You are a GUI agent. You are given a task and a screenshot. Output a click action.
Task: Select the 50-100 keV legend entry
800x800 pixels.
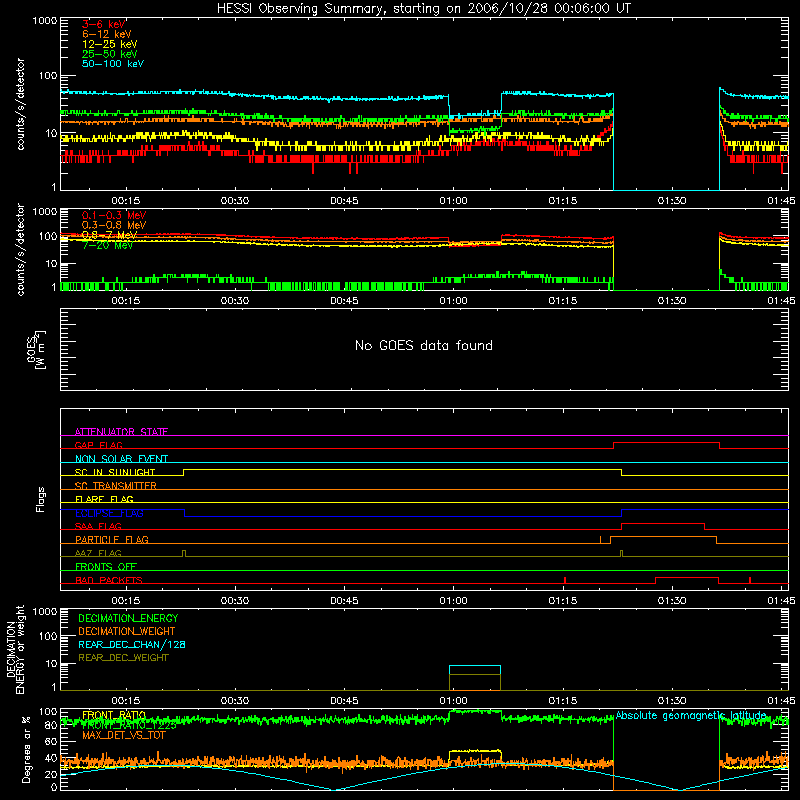[x=113, y=64]
